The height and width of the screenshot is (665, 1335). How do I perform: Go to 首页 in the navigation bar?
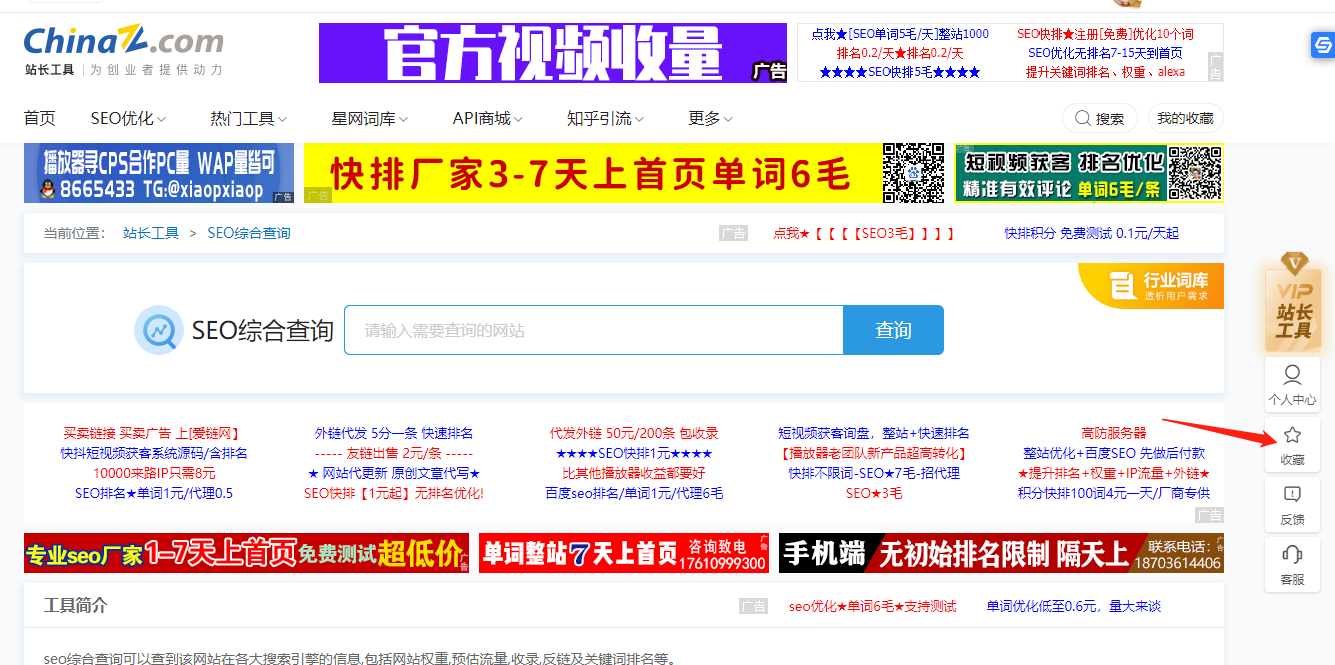(40, 118)
